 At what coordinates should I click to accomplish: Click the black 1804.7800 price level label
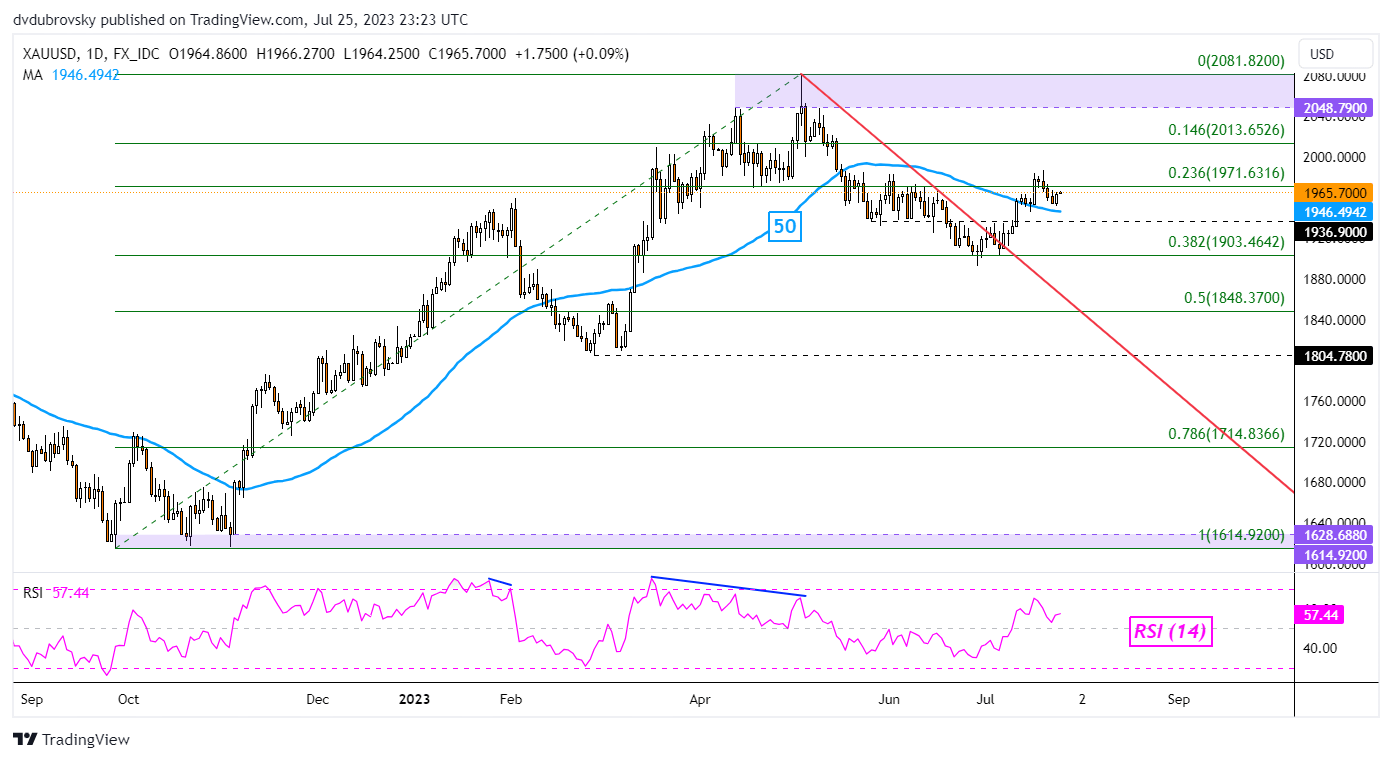pyautogui.click(x=1335, y=355)
